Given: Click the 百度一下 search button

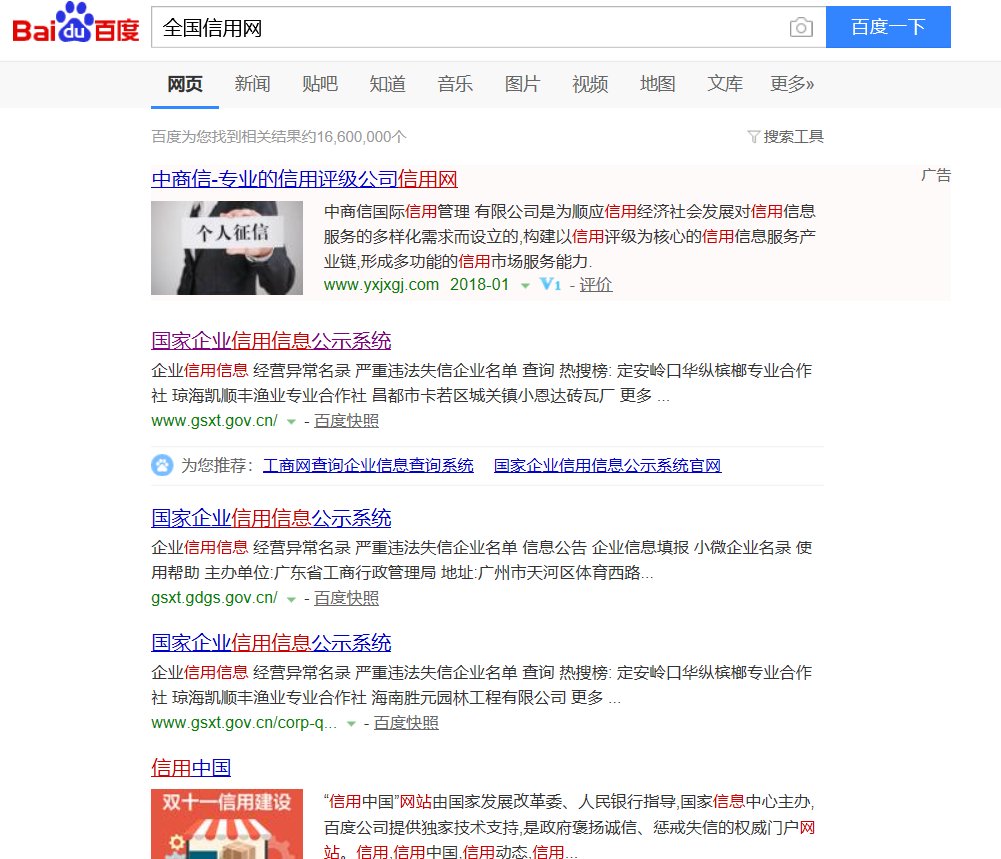Looking at the screenshot, I should tap(888, 27).
